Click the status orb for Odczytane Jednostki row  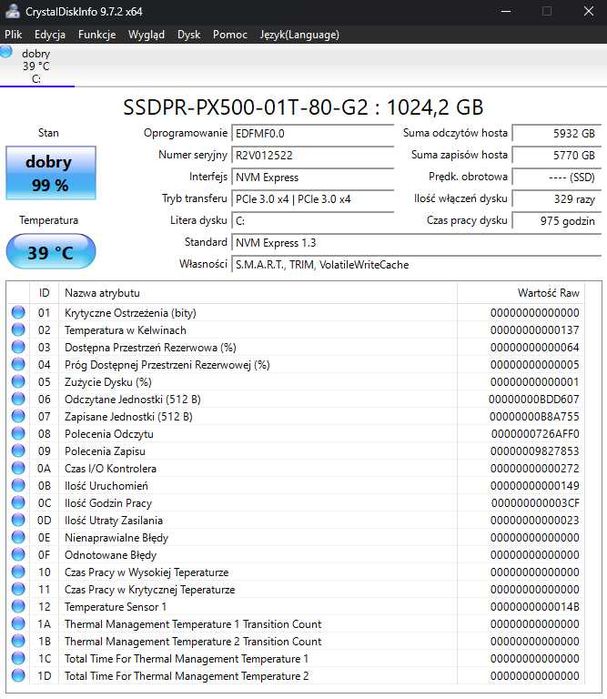pyautogui.click(x=18, y=399)
